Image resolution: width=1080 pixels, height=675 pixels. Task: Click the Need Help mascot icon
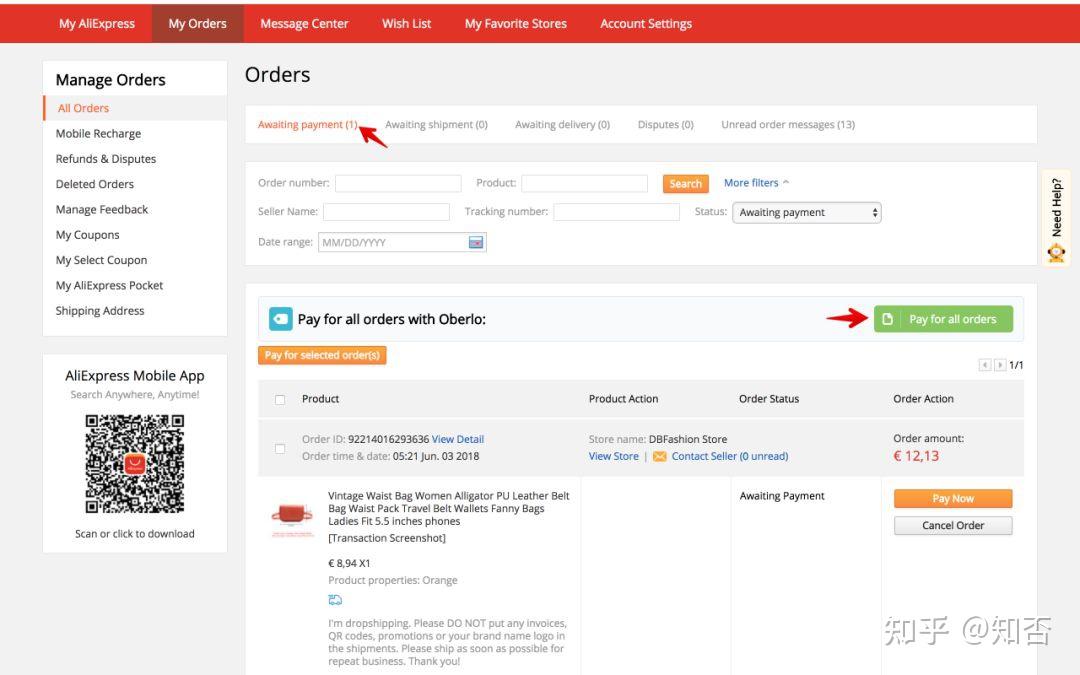[1056, 253]
